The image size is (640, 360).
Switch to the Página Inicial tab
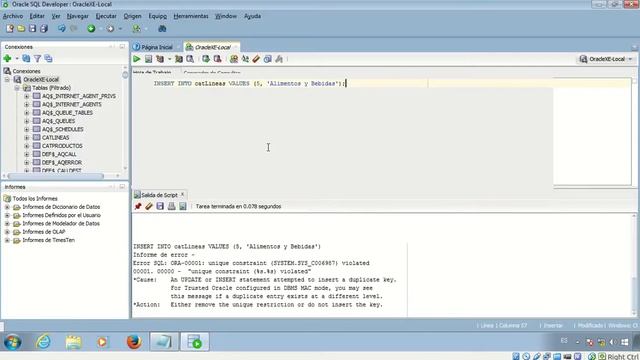157,47
